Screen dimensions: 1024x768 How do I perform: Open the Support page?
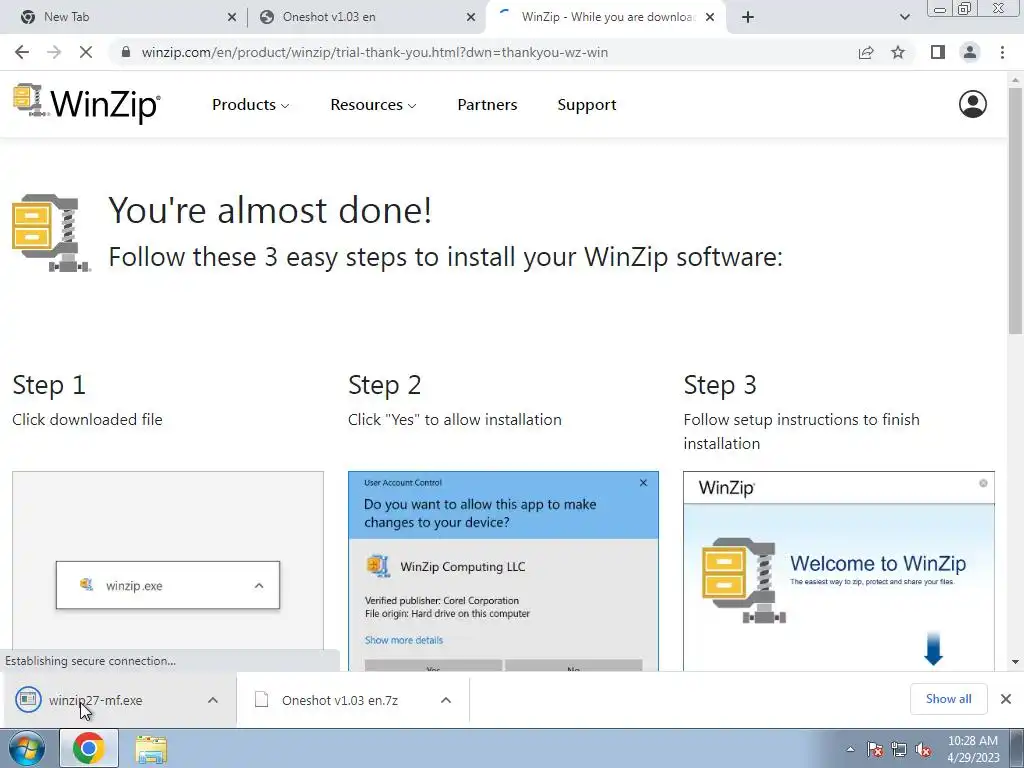click(586, 104)
